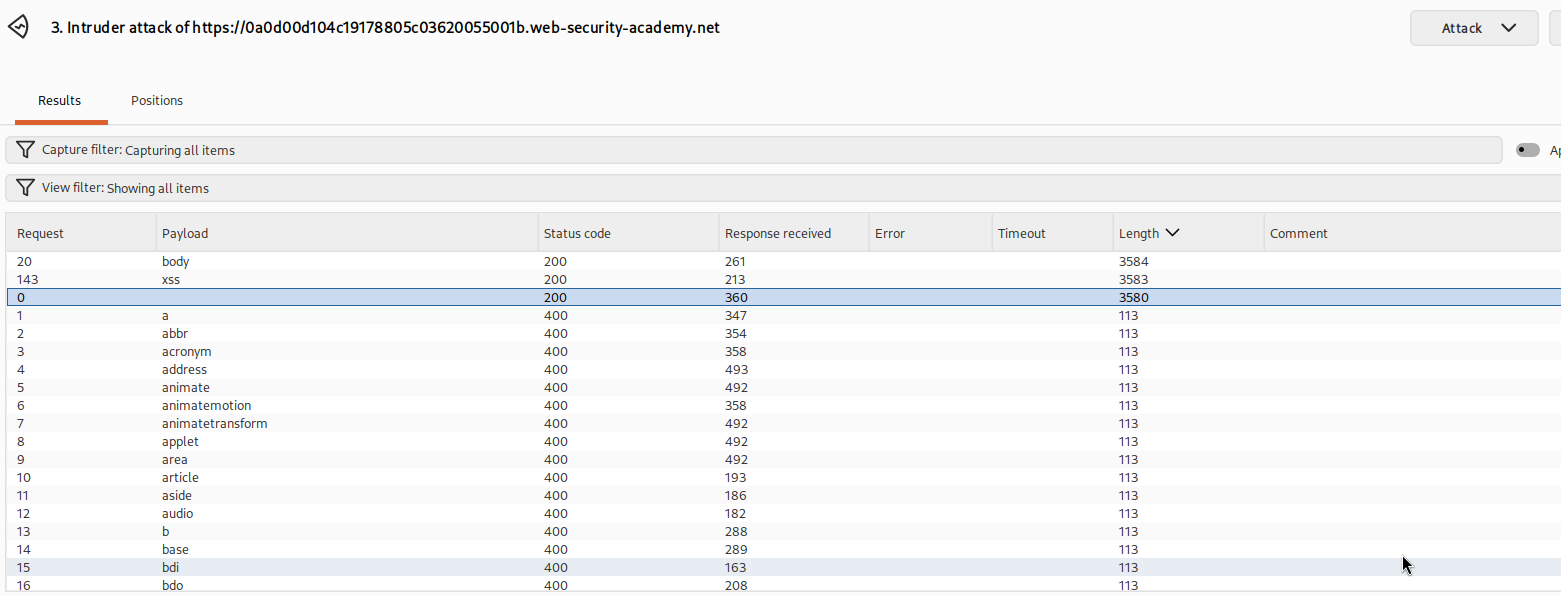Click the Length column sort arrow
This screenshot has height=596, width=1561.
click(1173, 233)
